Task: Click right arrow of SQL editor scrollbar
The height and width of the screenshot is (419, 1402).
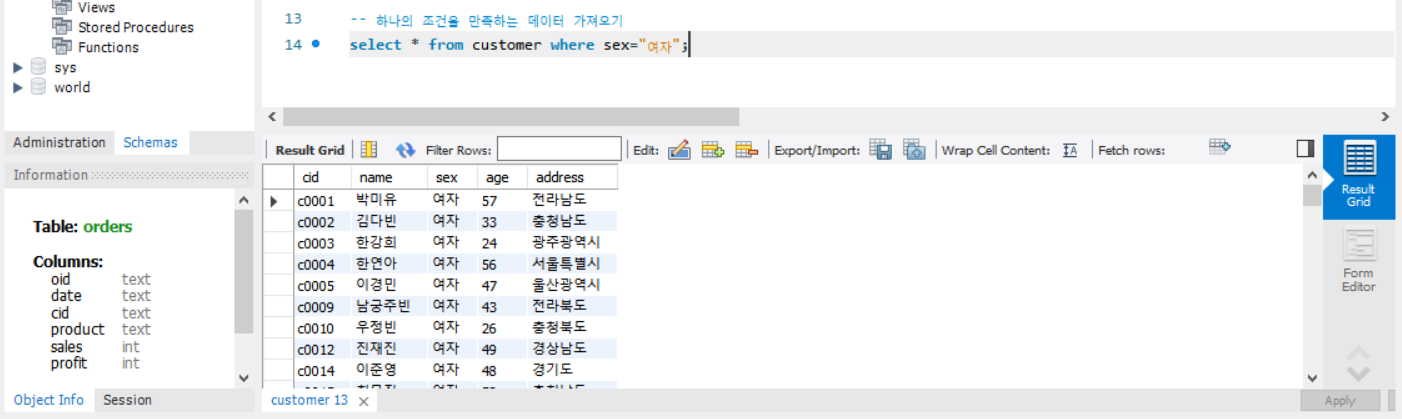Action: click(1385, 116)
